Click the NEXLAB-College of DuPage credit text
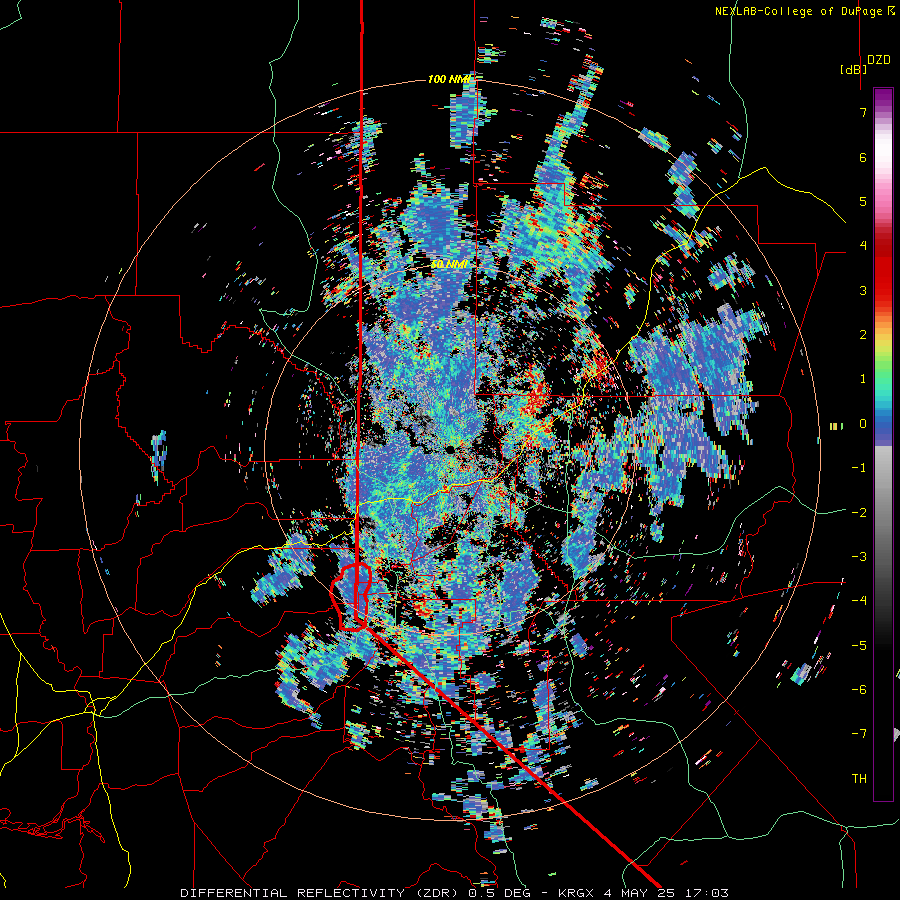900x900 pixels. coord(802,11)
